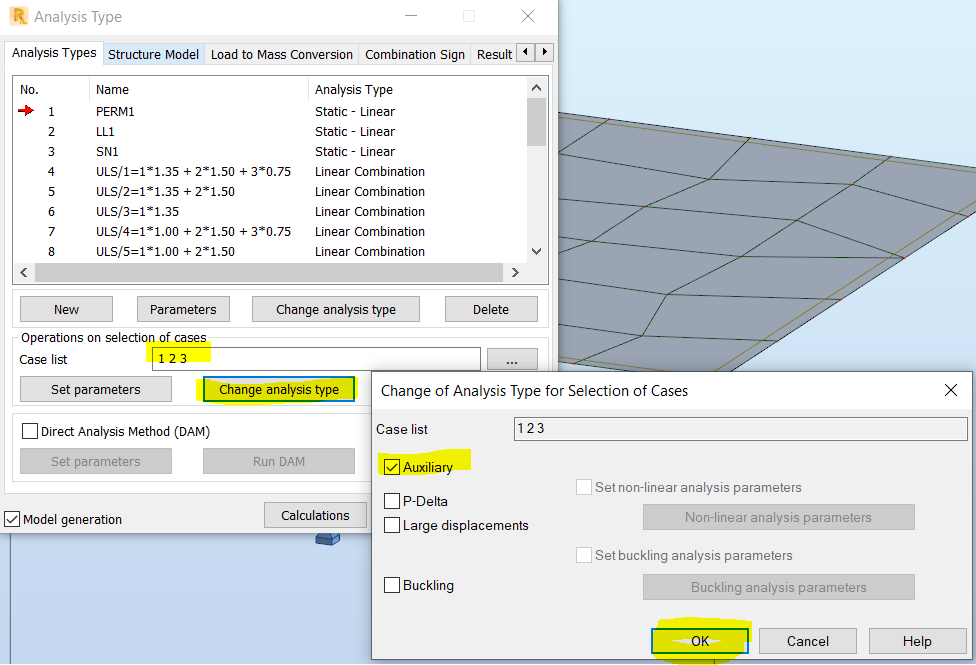Open the case list ellipsis browse button

click(512, 358)
